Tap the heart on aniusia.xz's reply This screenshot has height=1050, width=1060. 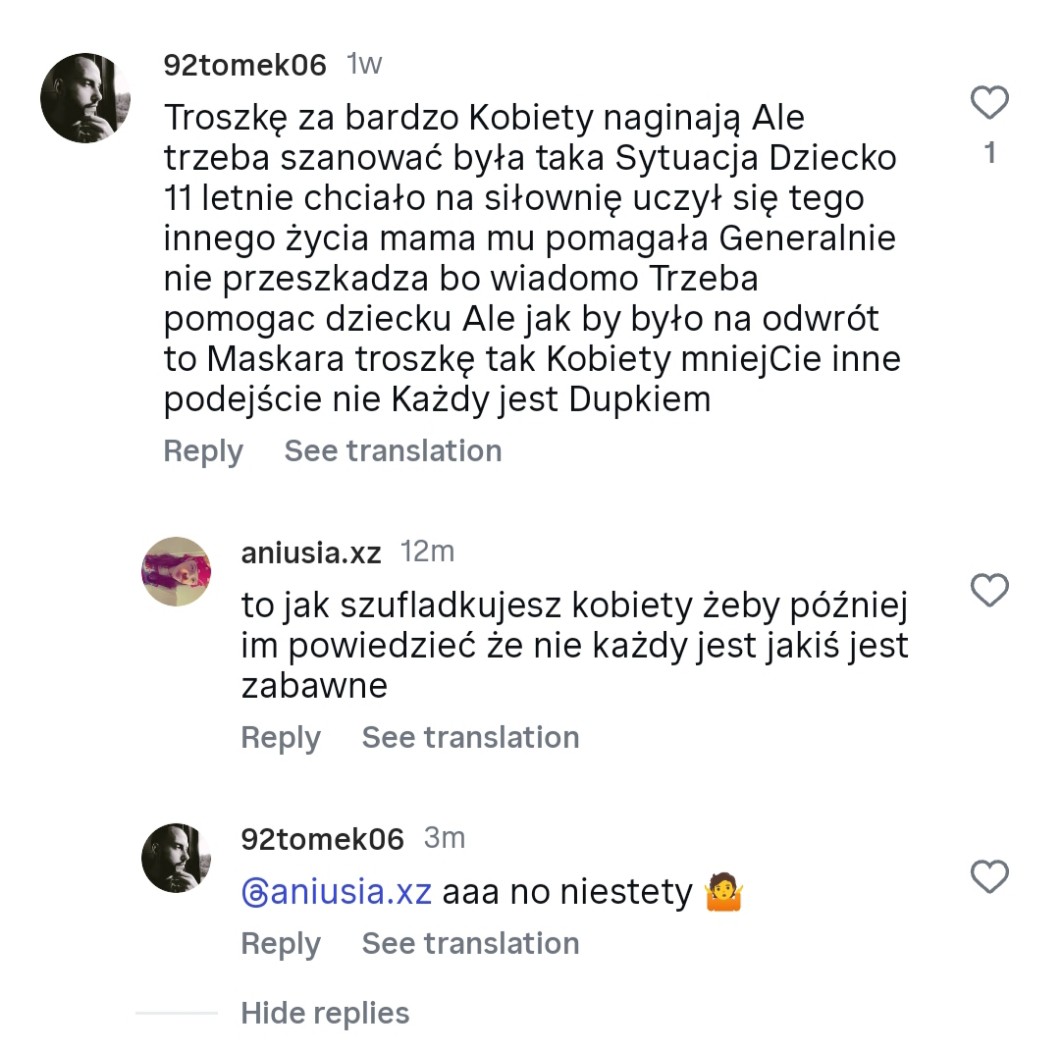(x=990, y=591)
